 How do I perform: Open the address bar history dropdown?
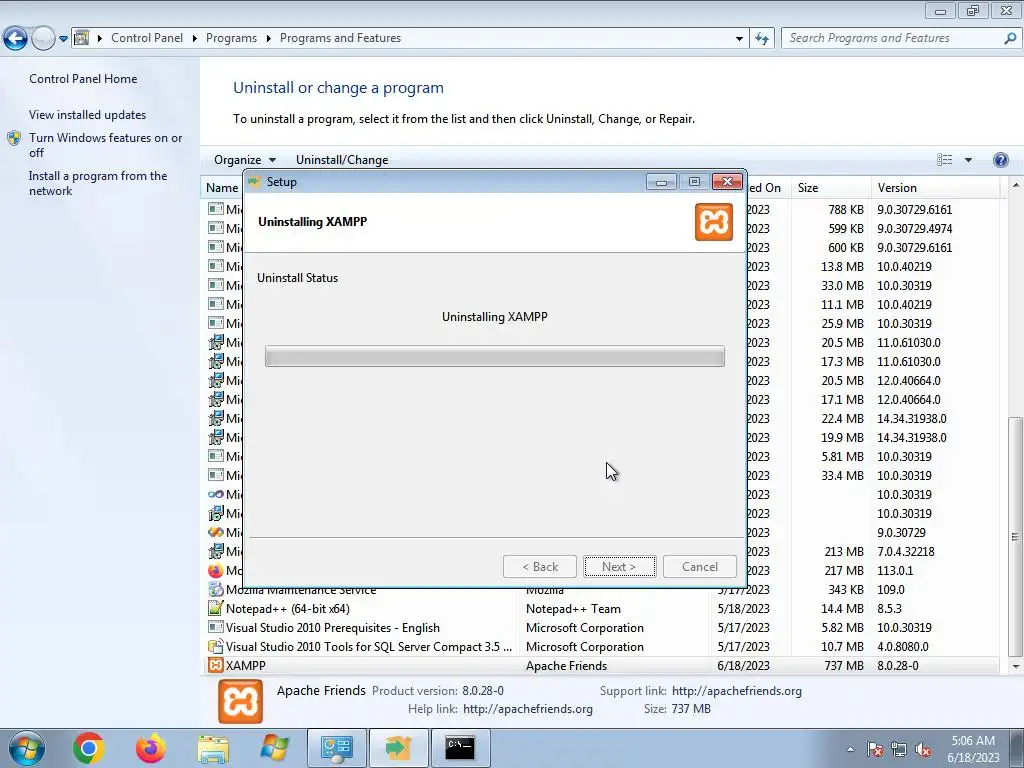point(739,39)
